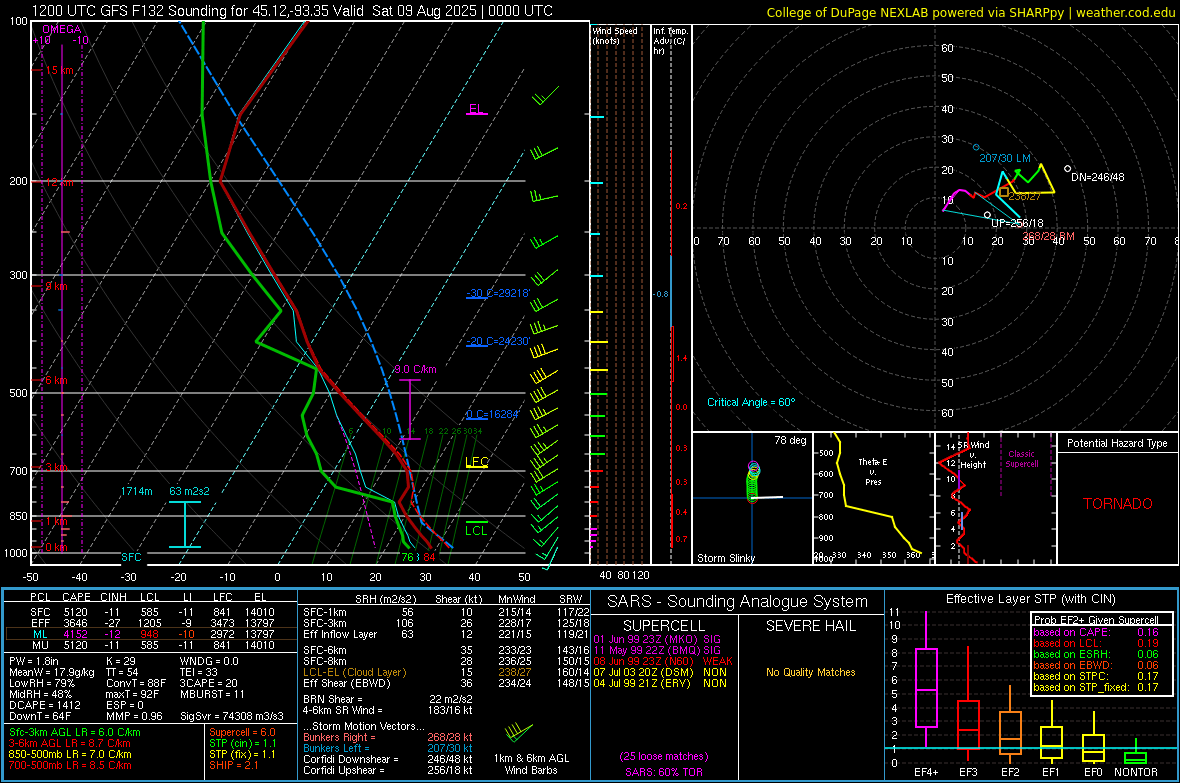Click the SFC-1km kinematics row
This screenshot has width=1180, height=783.
coord(446,612)
